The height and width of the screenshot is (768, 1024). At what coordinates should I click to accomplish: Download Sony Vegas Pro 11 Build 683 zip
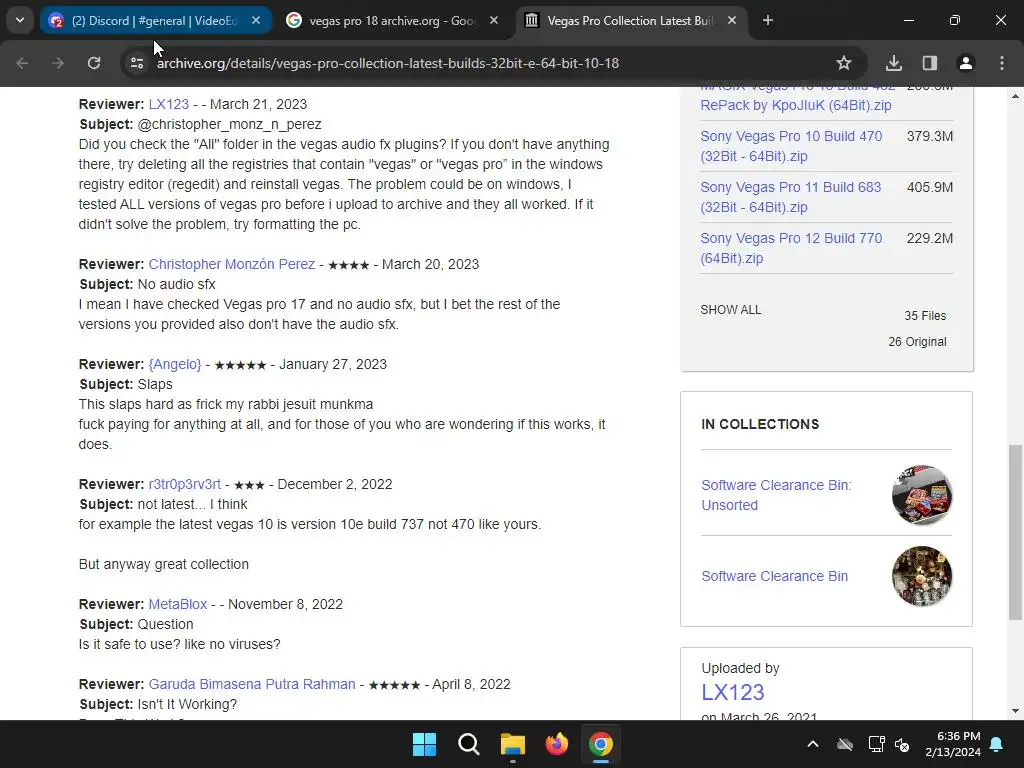[x=790, y=197]
